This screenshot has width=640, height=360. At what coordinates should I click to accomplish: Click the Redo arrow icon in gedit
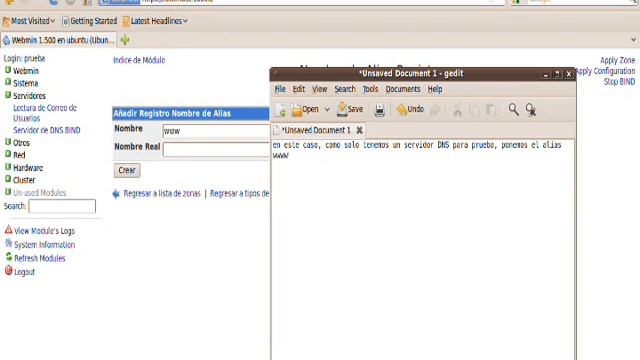click(x=436, y=110)
